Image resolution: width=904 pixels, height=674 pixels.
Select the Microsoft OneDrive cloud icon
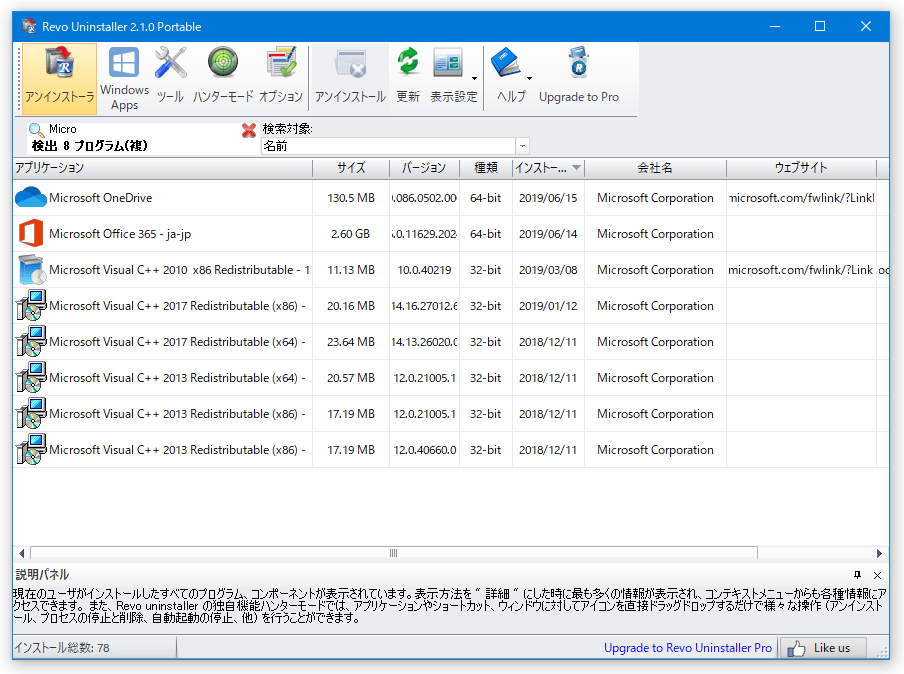(31, 197)
